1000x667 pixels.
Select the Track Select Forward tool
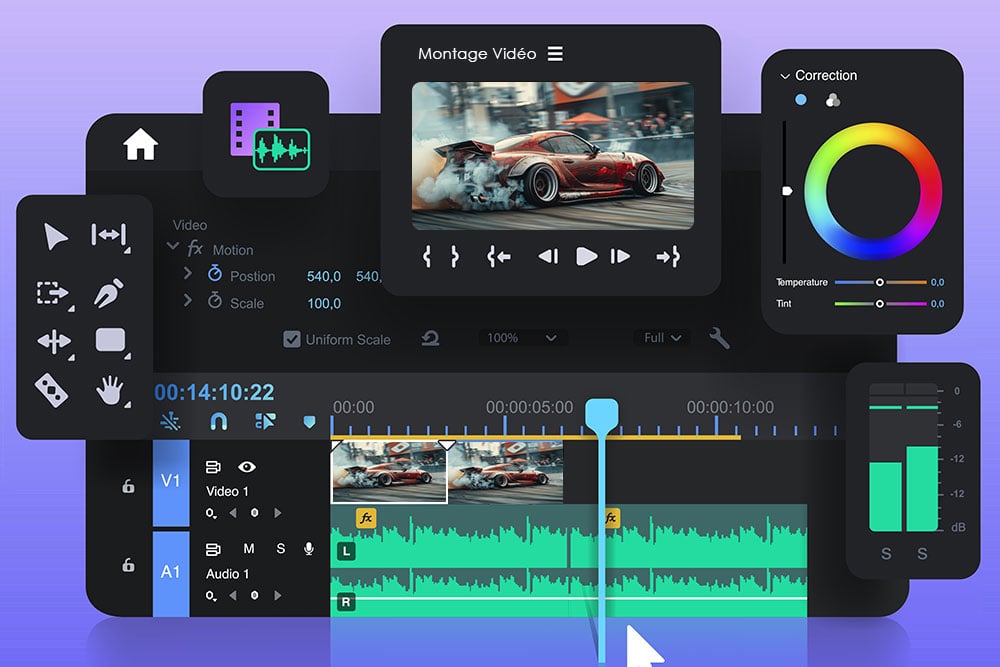click(x=52, y=293)
